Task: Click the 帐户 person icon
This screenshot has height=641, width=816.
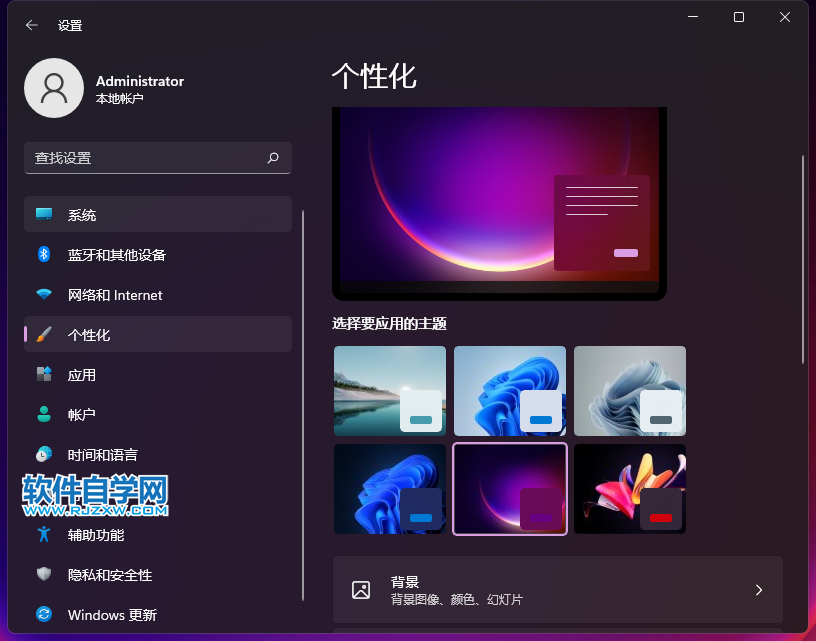Action: [x=44, y=414]
